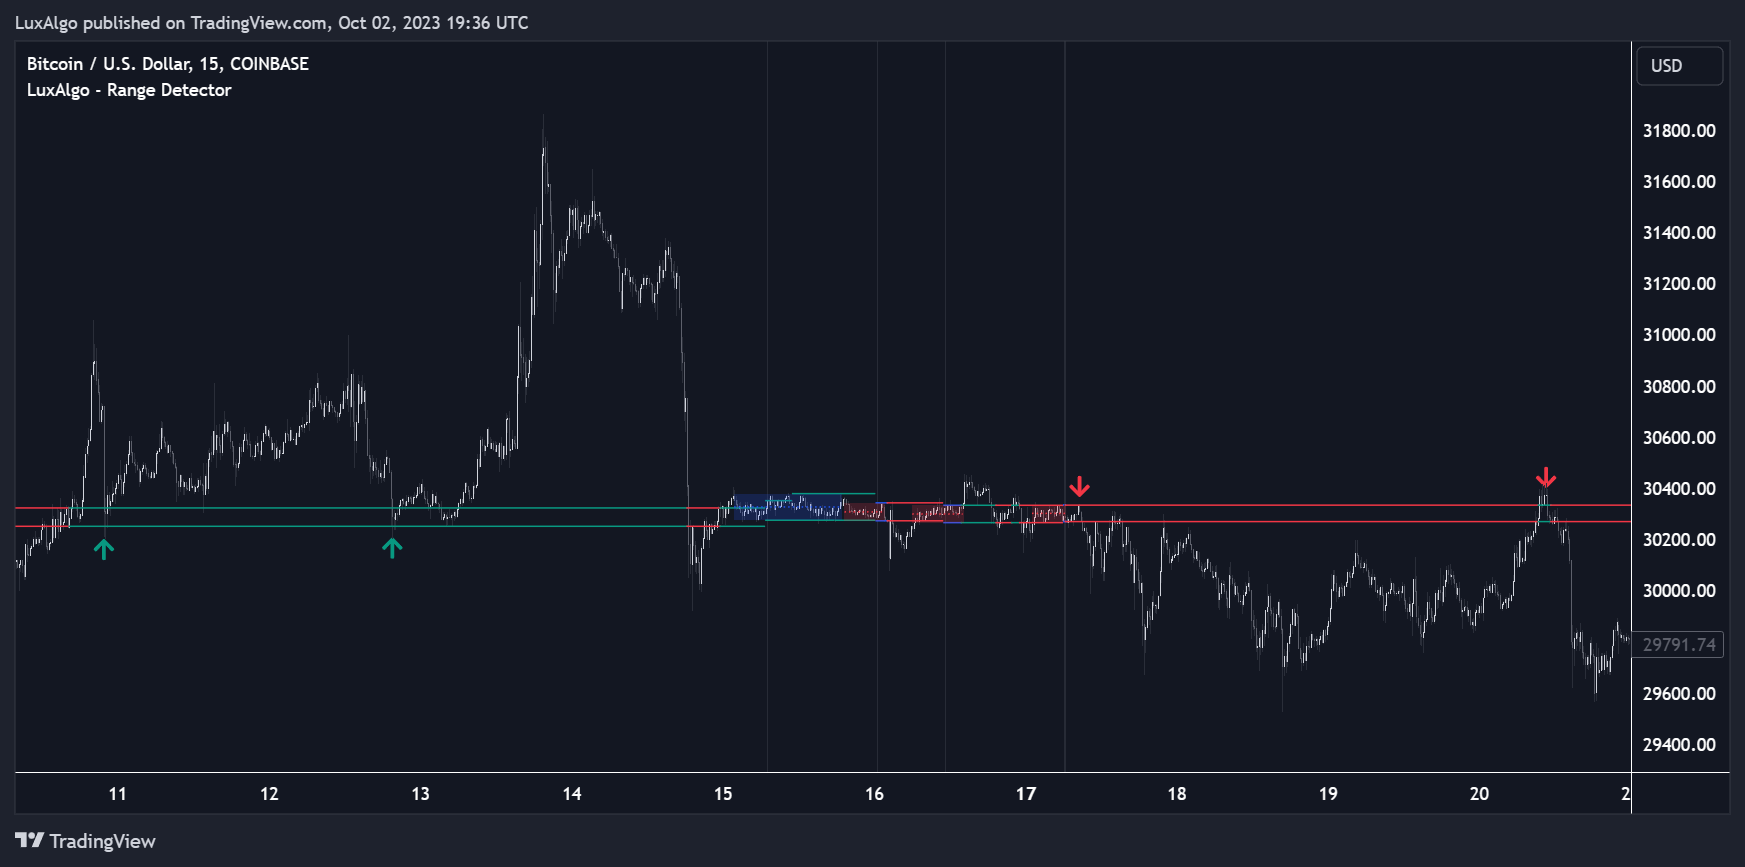Viewport: 1745px width, 867px height.
Task: Click the 30200.00 price axis label
Action: tap(1679, 540)
